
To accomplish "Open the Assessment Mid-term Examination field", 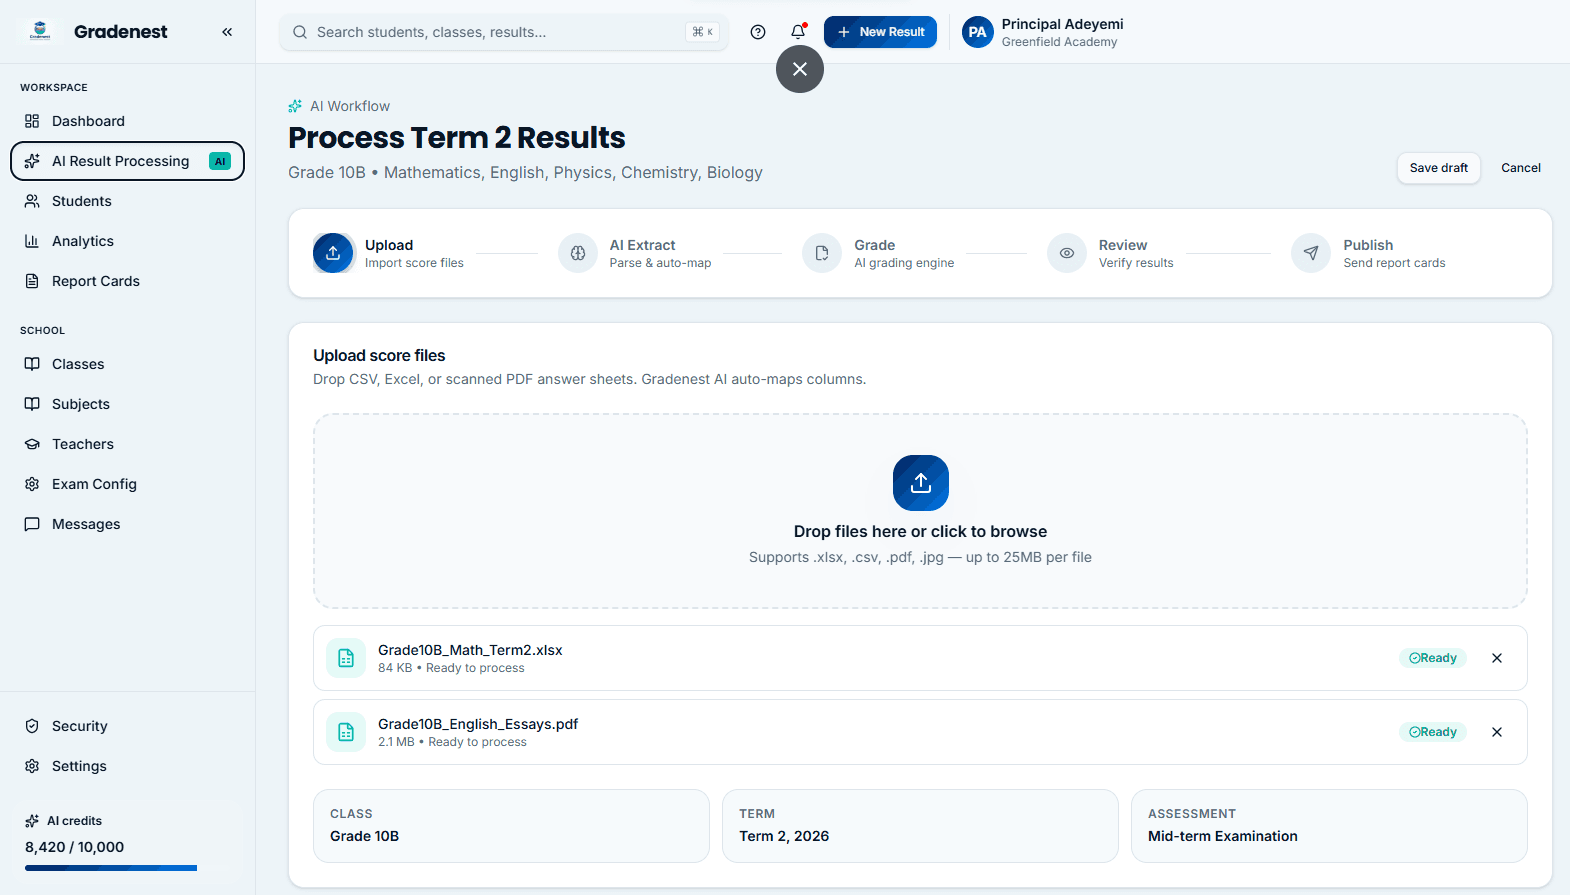I will click(x=1329, y=826).
